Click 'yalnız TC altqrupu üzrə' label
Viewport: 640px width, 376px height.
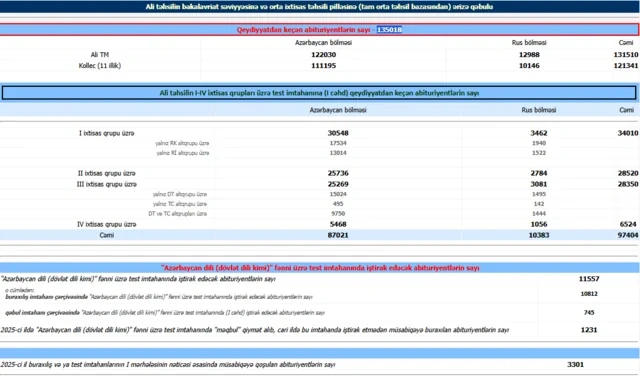coord(180,204)
